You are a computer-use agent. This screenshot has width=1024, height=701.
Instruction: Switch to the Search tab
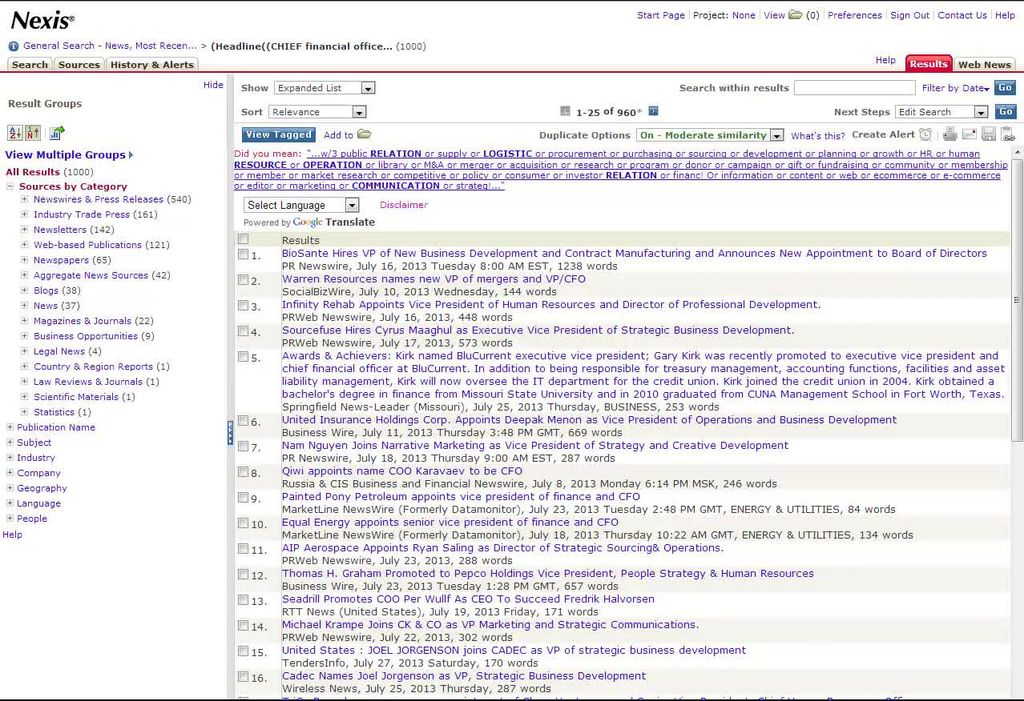tap(30, 65)
